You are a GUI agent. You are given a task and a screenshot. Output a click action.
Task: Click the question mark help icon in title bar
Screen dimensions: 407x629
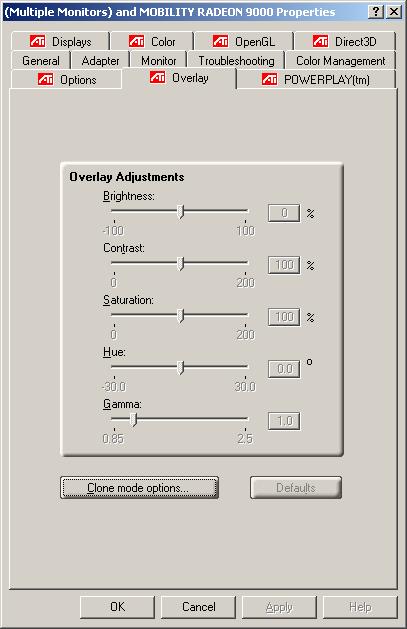(x=375, y=12)
